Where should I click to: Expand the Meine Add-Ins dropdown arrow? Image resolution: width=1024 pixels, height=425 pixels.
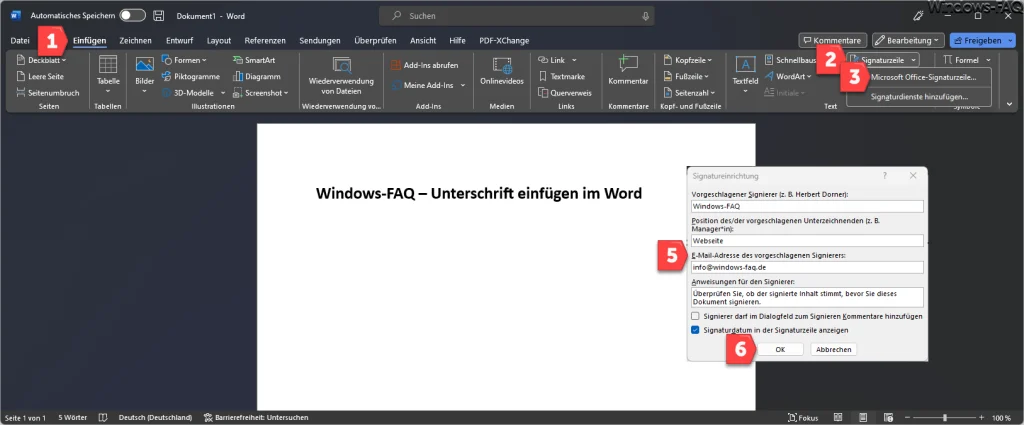coord(462,86)
